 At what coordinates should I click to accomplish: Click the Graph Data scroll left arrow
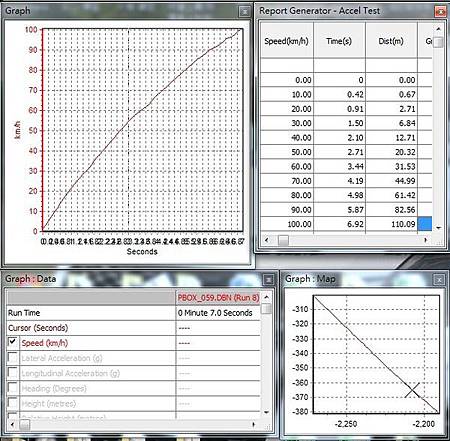tap(12, 425)
